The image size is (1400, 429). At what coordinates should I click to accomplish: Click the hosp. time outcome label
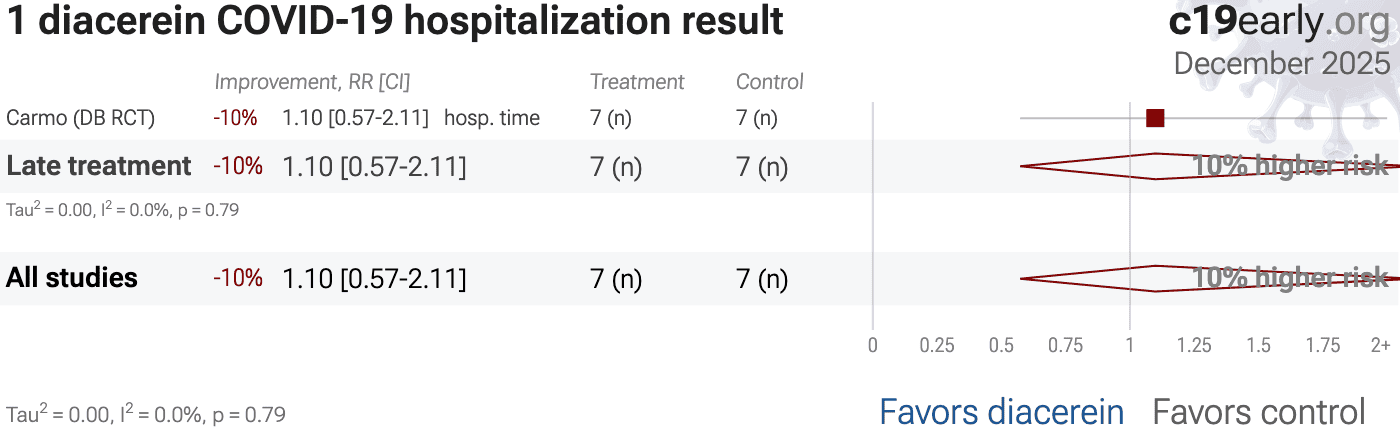coord(492,118)
